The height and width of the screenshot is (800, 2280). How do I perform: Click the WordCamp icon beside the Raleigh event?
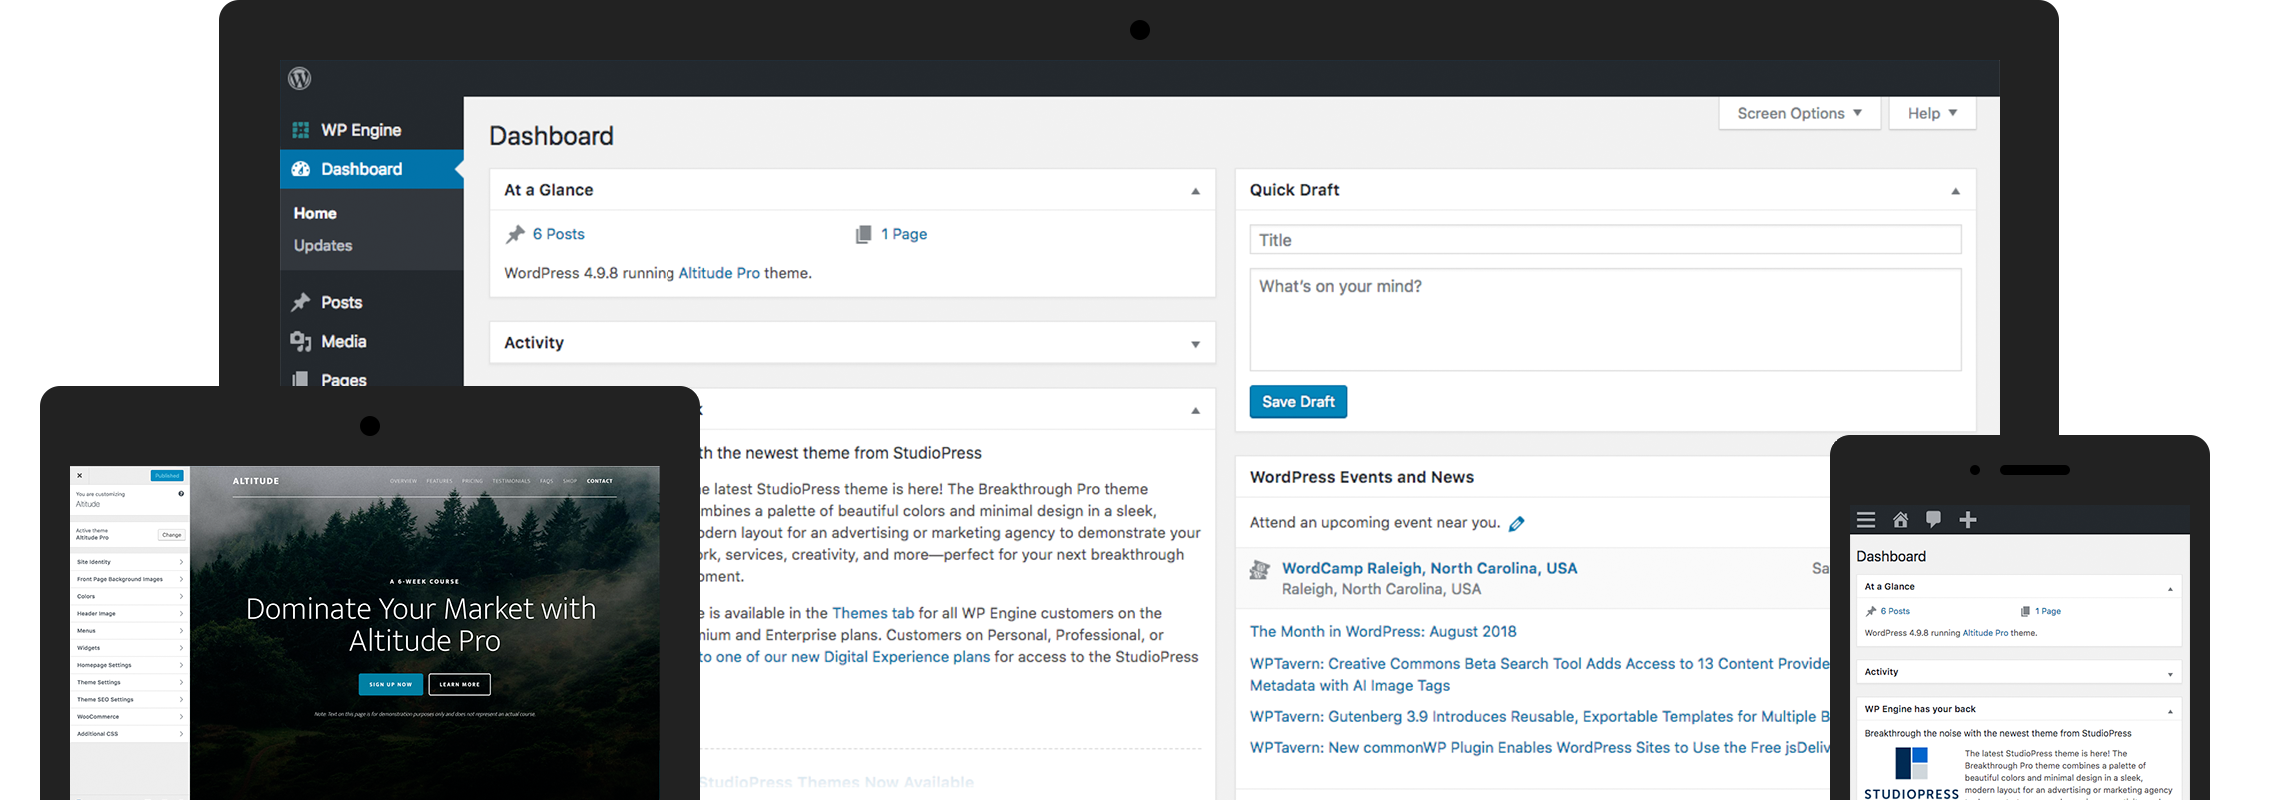[x=1260, y=570]
